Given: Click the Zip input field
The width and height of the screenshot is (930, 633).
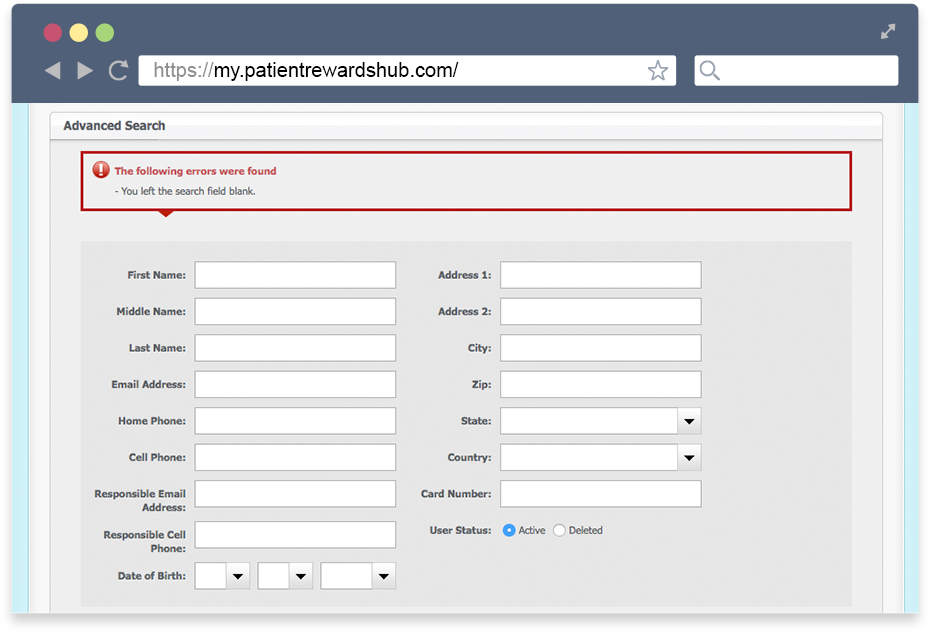Looking at the screenshot, I should point(601,384).
